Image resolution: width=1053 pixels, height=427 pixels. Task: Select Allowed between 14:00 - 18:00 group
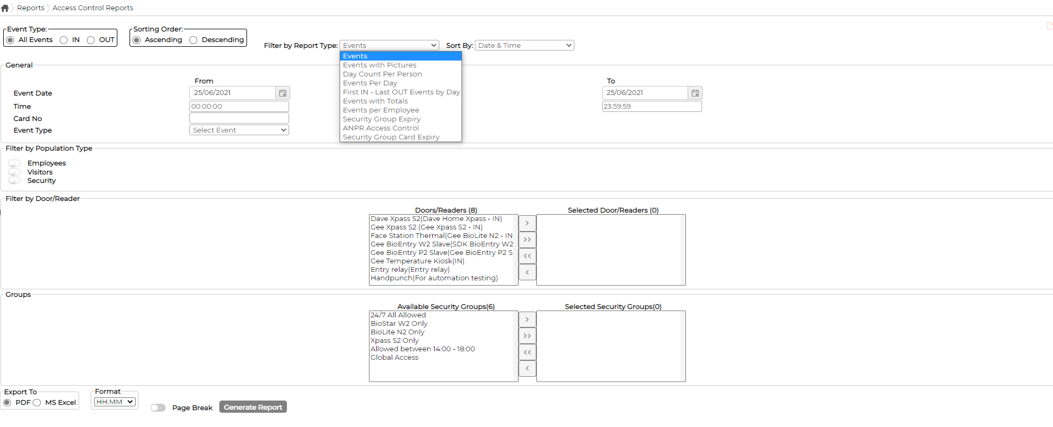442,349
